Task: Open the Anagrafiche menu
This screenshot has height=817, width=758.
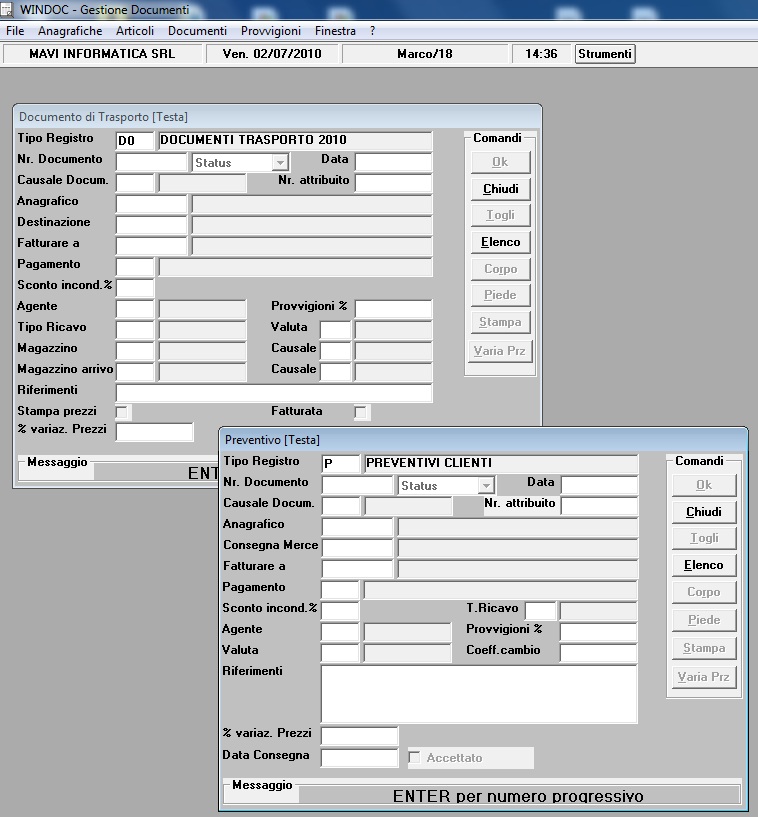Action: pos(70,31)
